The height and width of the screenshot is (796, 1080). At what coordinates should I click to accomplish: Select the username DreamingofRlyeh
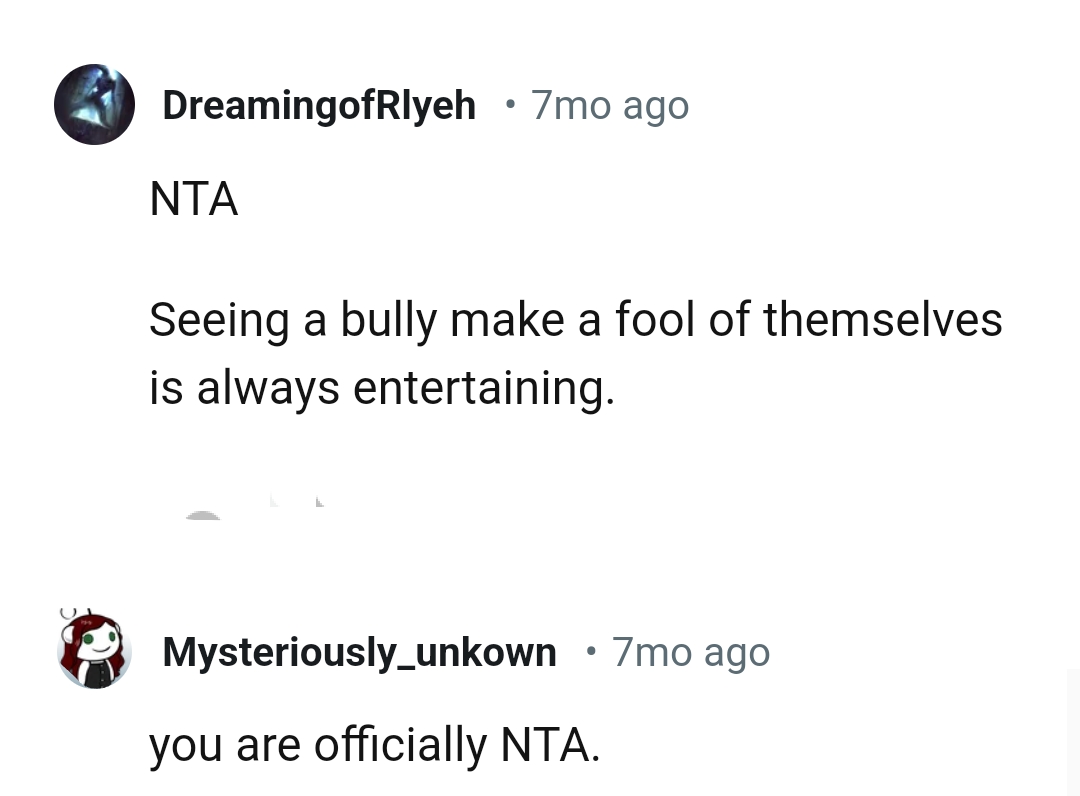click(x=319, y=105)
